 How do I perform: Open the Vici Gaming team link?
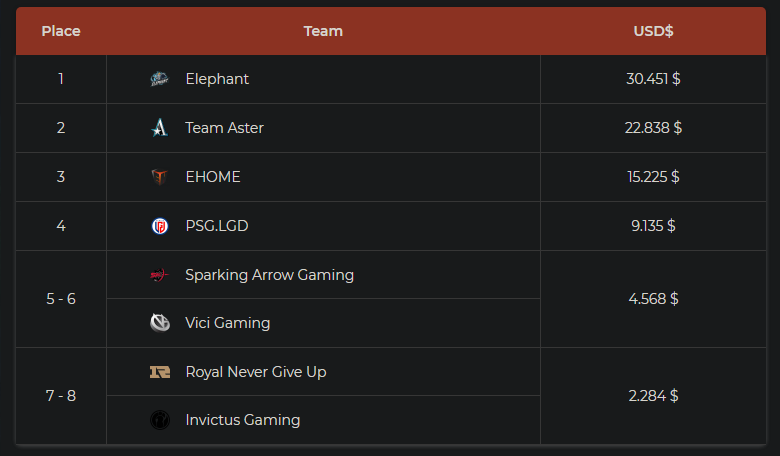pos(228,323)
